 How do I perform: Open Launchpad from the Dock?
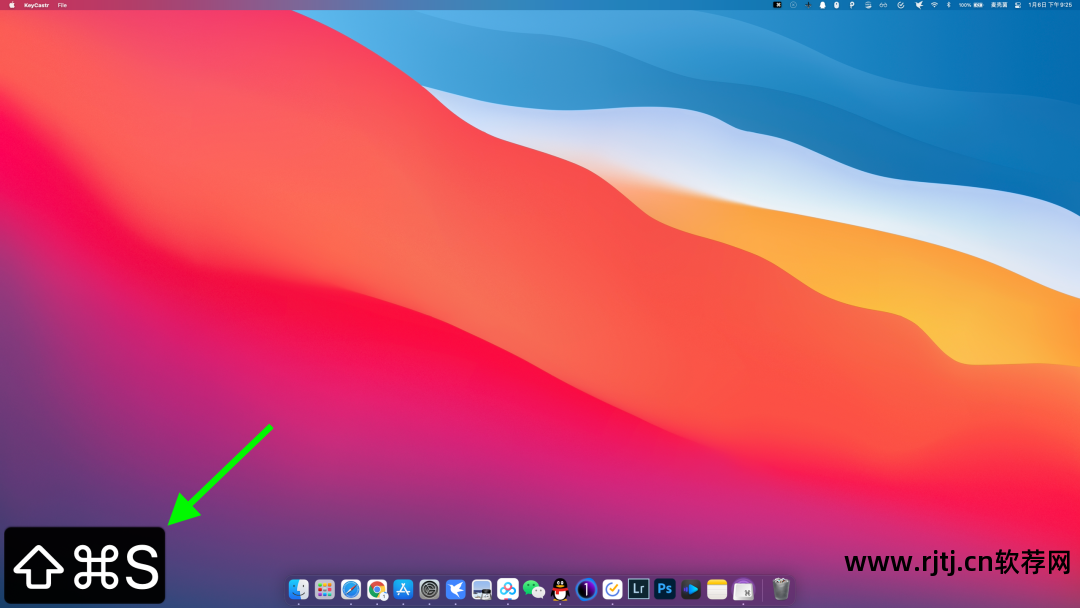tap(324, 590)
